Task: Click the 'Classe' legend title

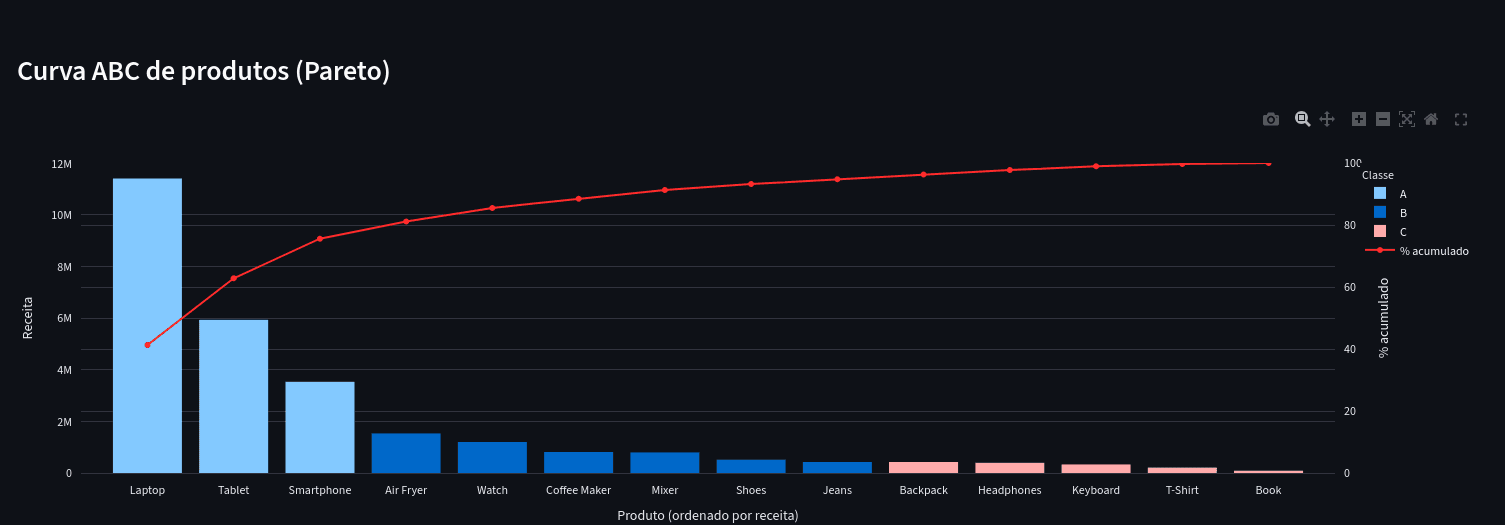Action: 1378,175
